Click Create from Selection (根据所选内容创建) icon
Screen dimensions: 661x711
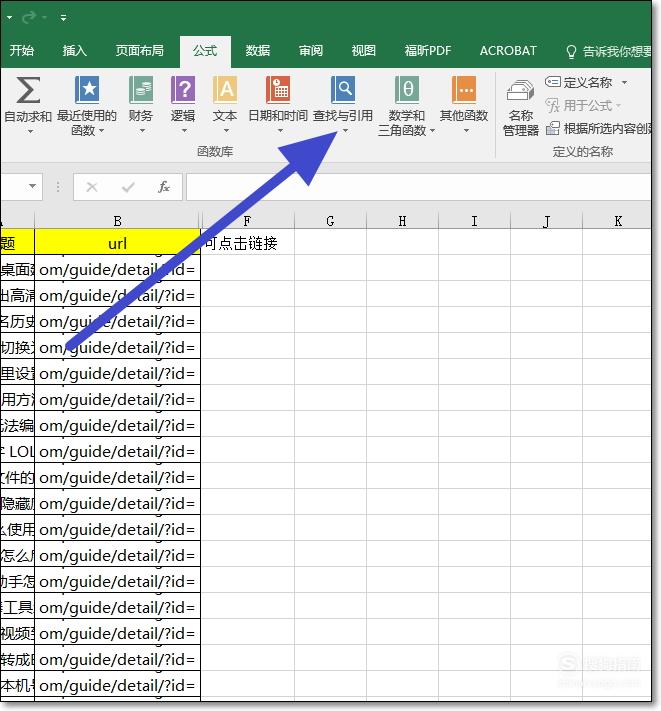click(x=553, y=128)
